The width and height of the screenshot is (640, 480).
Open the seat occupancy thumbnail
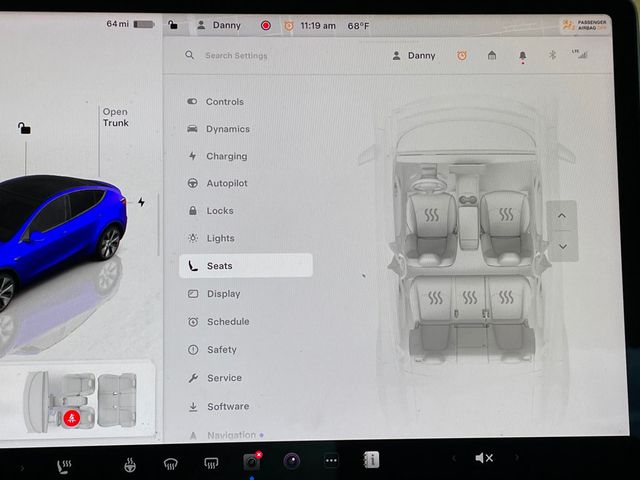[80, 402]
